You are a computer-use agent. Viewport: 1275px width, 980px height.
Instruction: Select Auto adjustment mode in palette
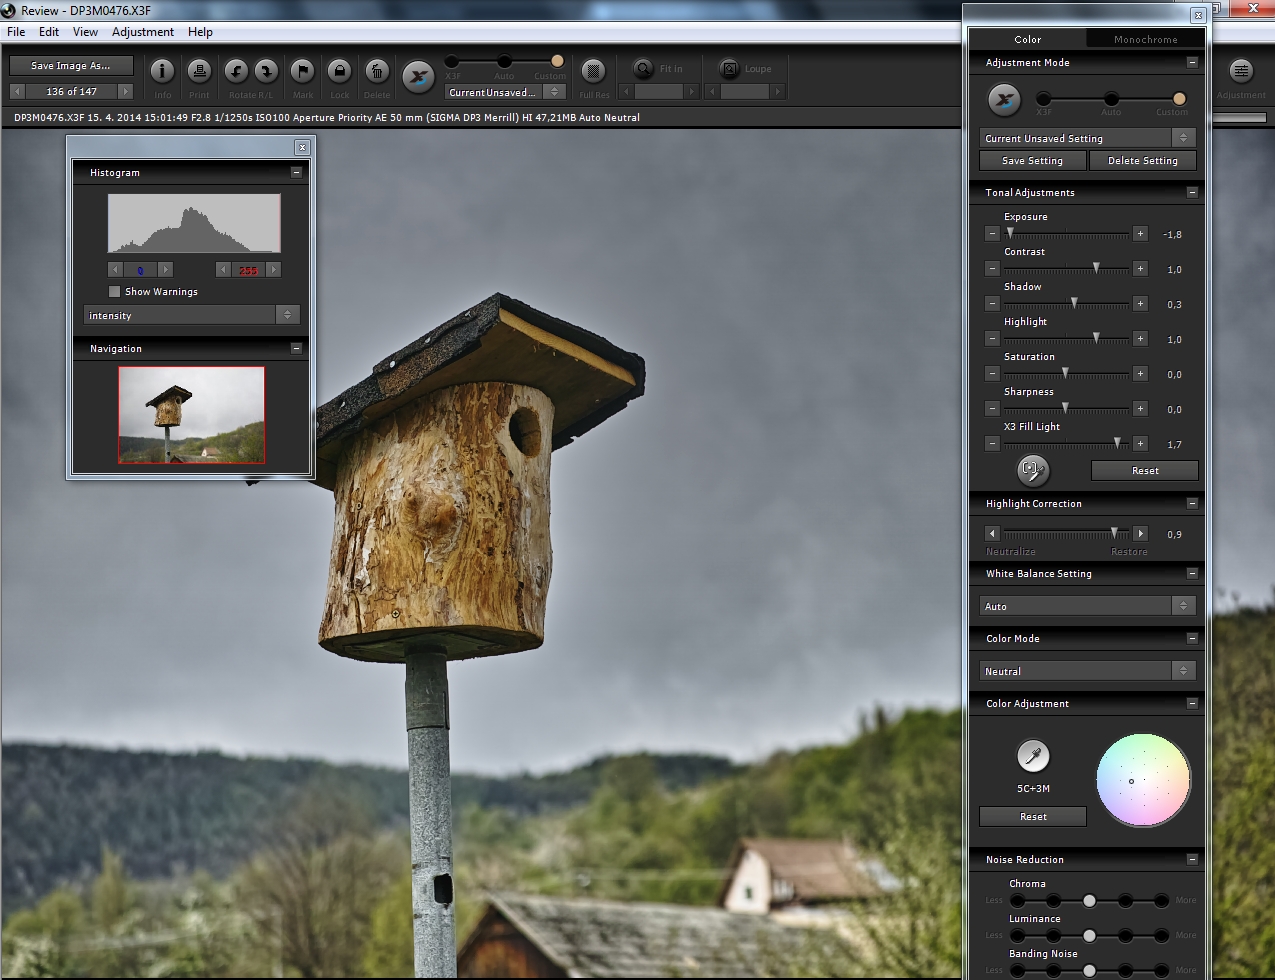coord(1111,99)
